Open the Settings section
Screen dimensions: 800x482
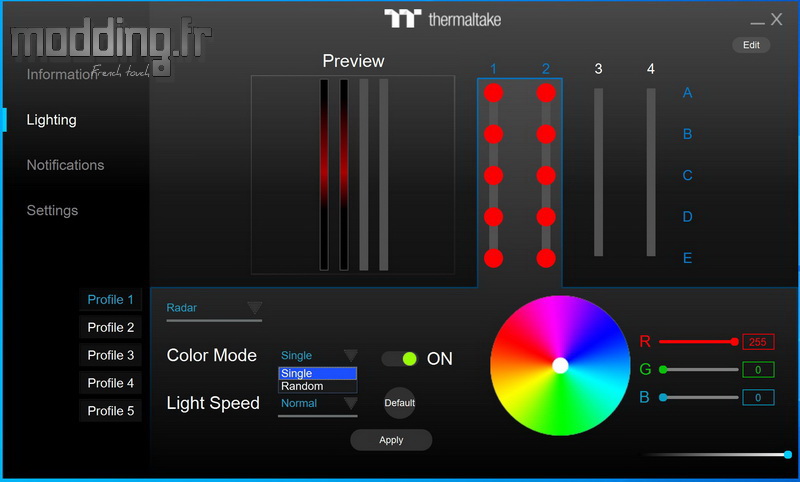[52, 211]
